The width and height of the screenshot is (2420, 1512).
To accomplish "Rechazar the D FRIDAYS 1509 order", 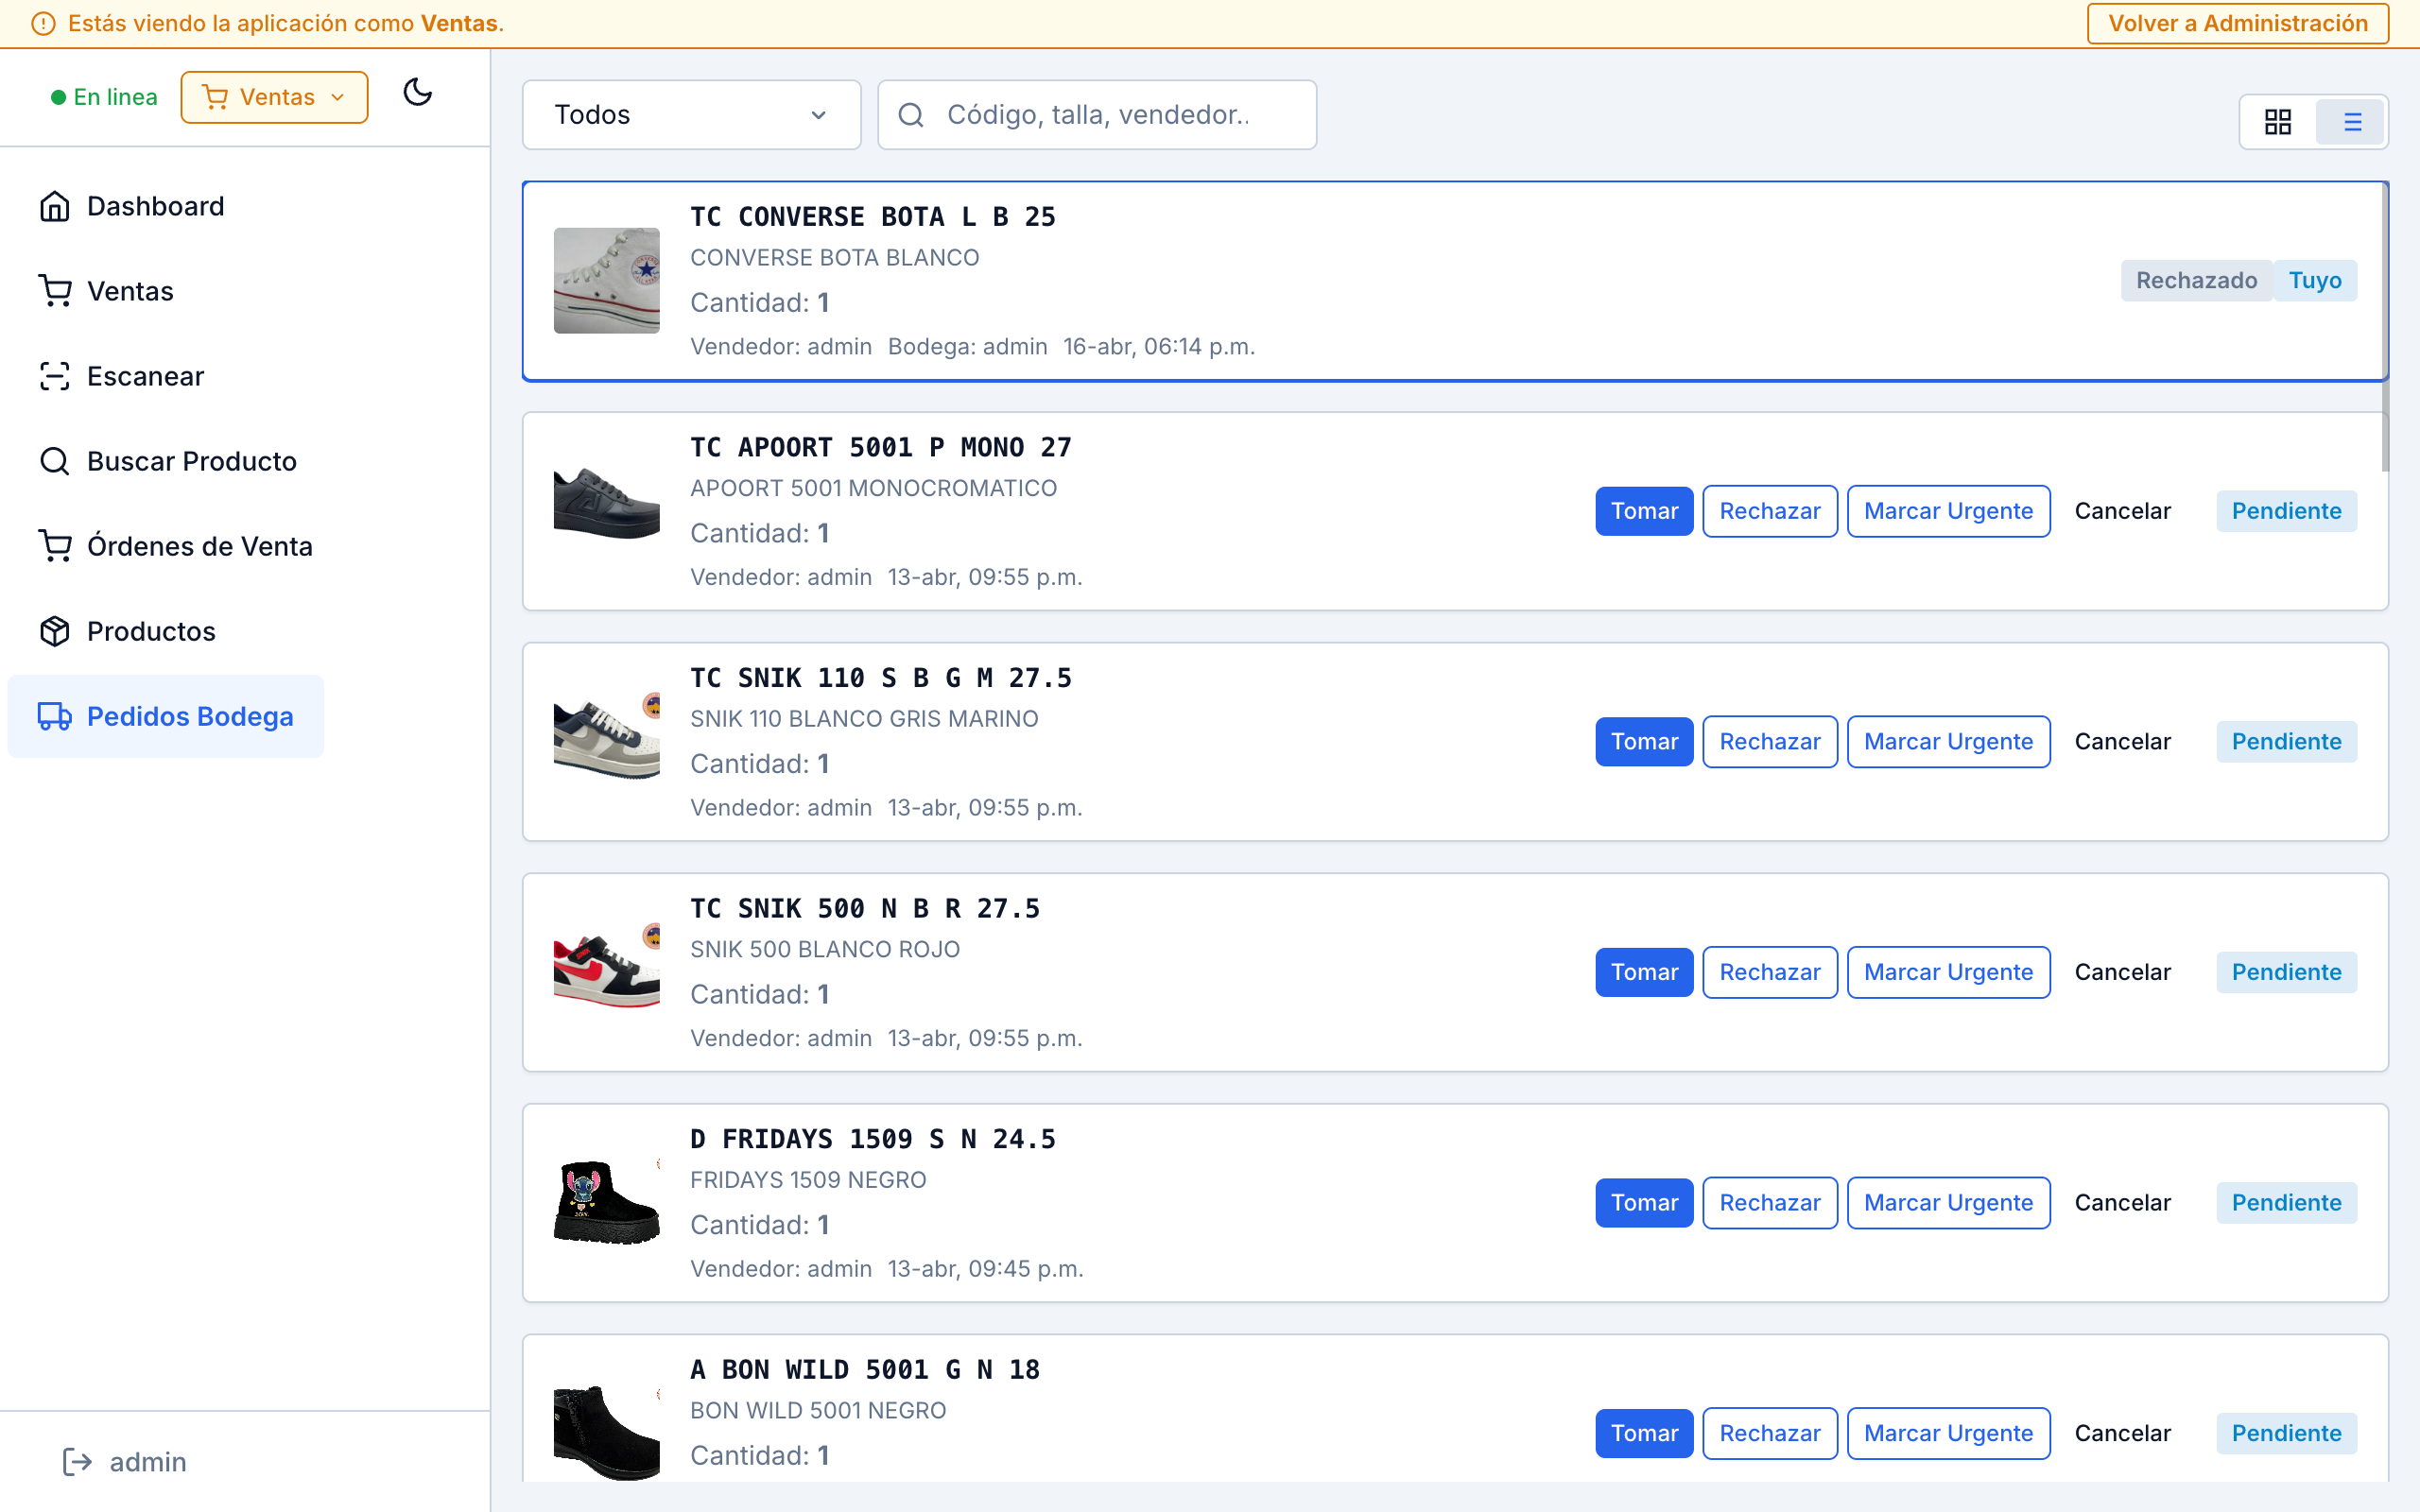I will pos(1769,1202).
